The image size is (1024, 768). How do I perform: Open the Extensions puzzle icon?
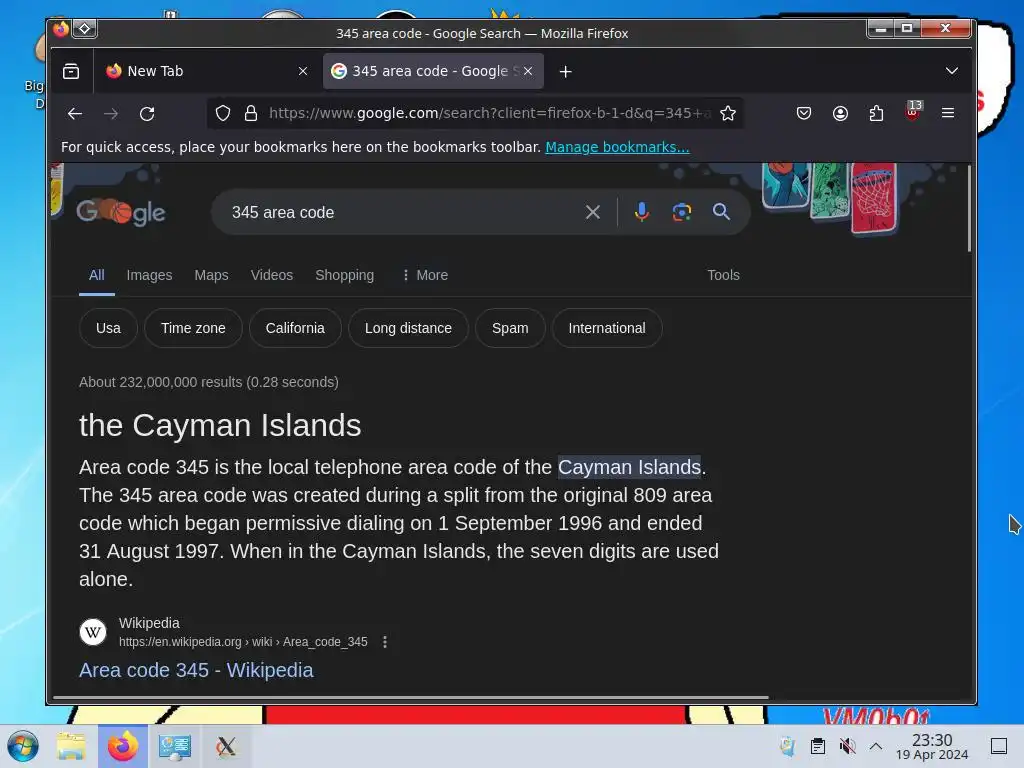click(876, 114)
